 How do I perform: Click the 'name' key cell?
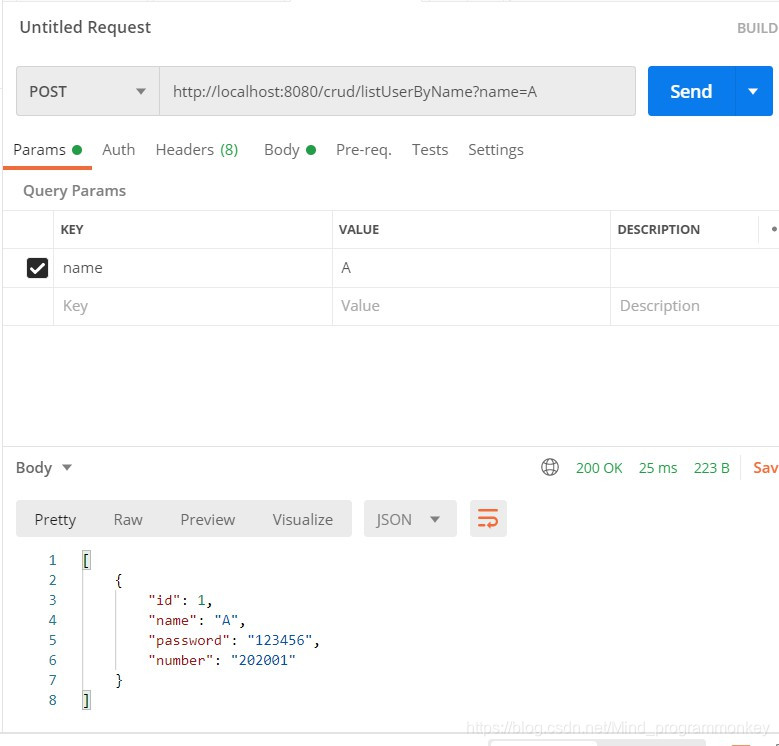pyautogui.click(x=193, y=268)
